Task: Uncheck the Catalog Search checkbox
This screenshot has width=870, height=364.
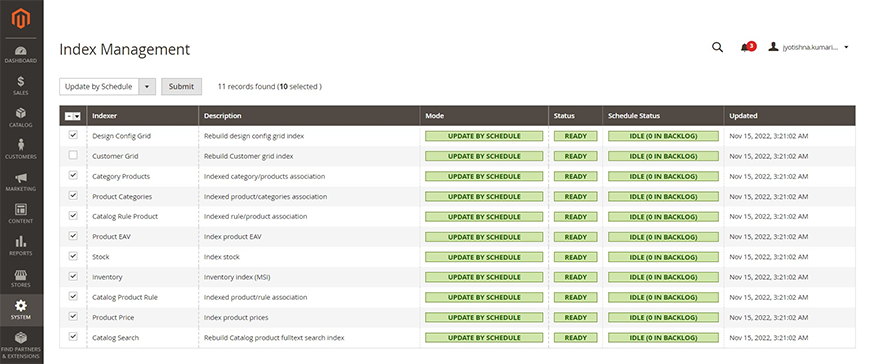Action: (x=73, y=336)
